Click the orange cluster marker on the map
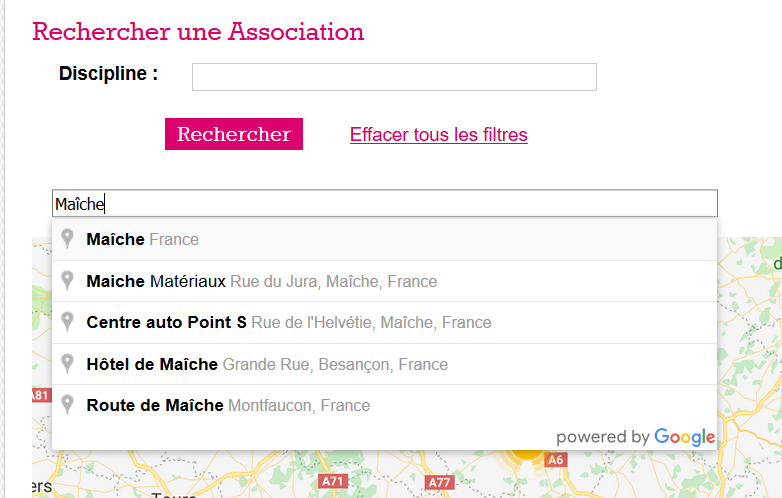The image size is (782, 498). pyautogui.click(x=526, y=455)
